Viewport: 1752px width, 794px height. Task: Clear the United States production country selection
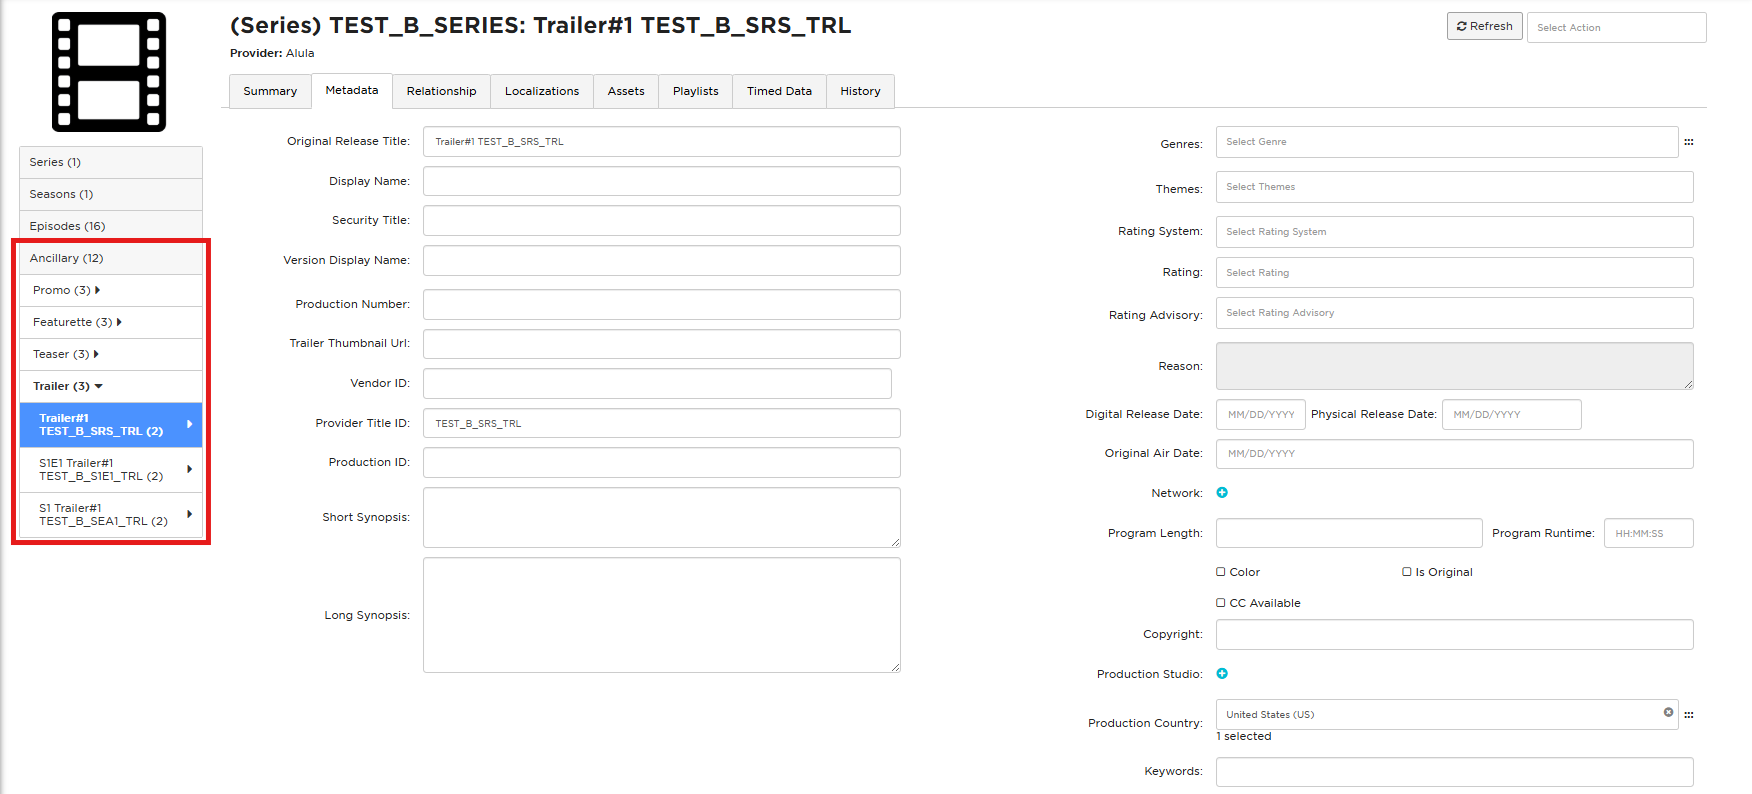[x=1668, y=713]
